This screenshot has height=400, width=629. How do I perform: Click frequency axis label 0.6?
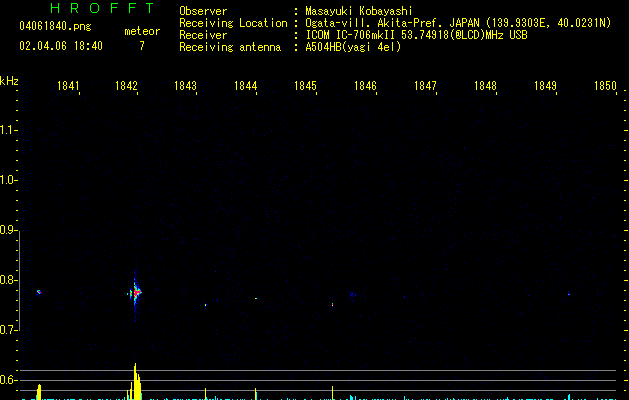(x=8, y=380)
